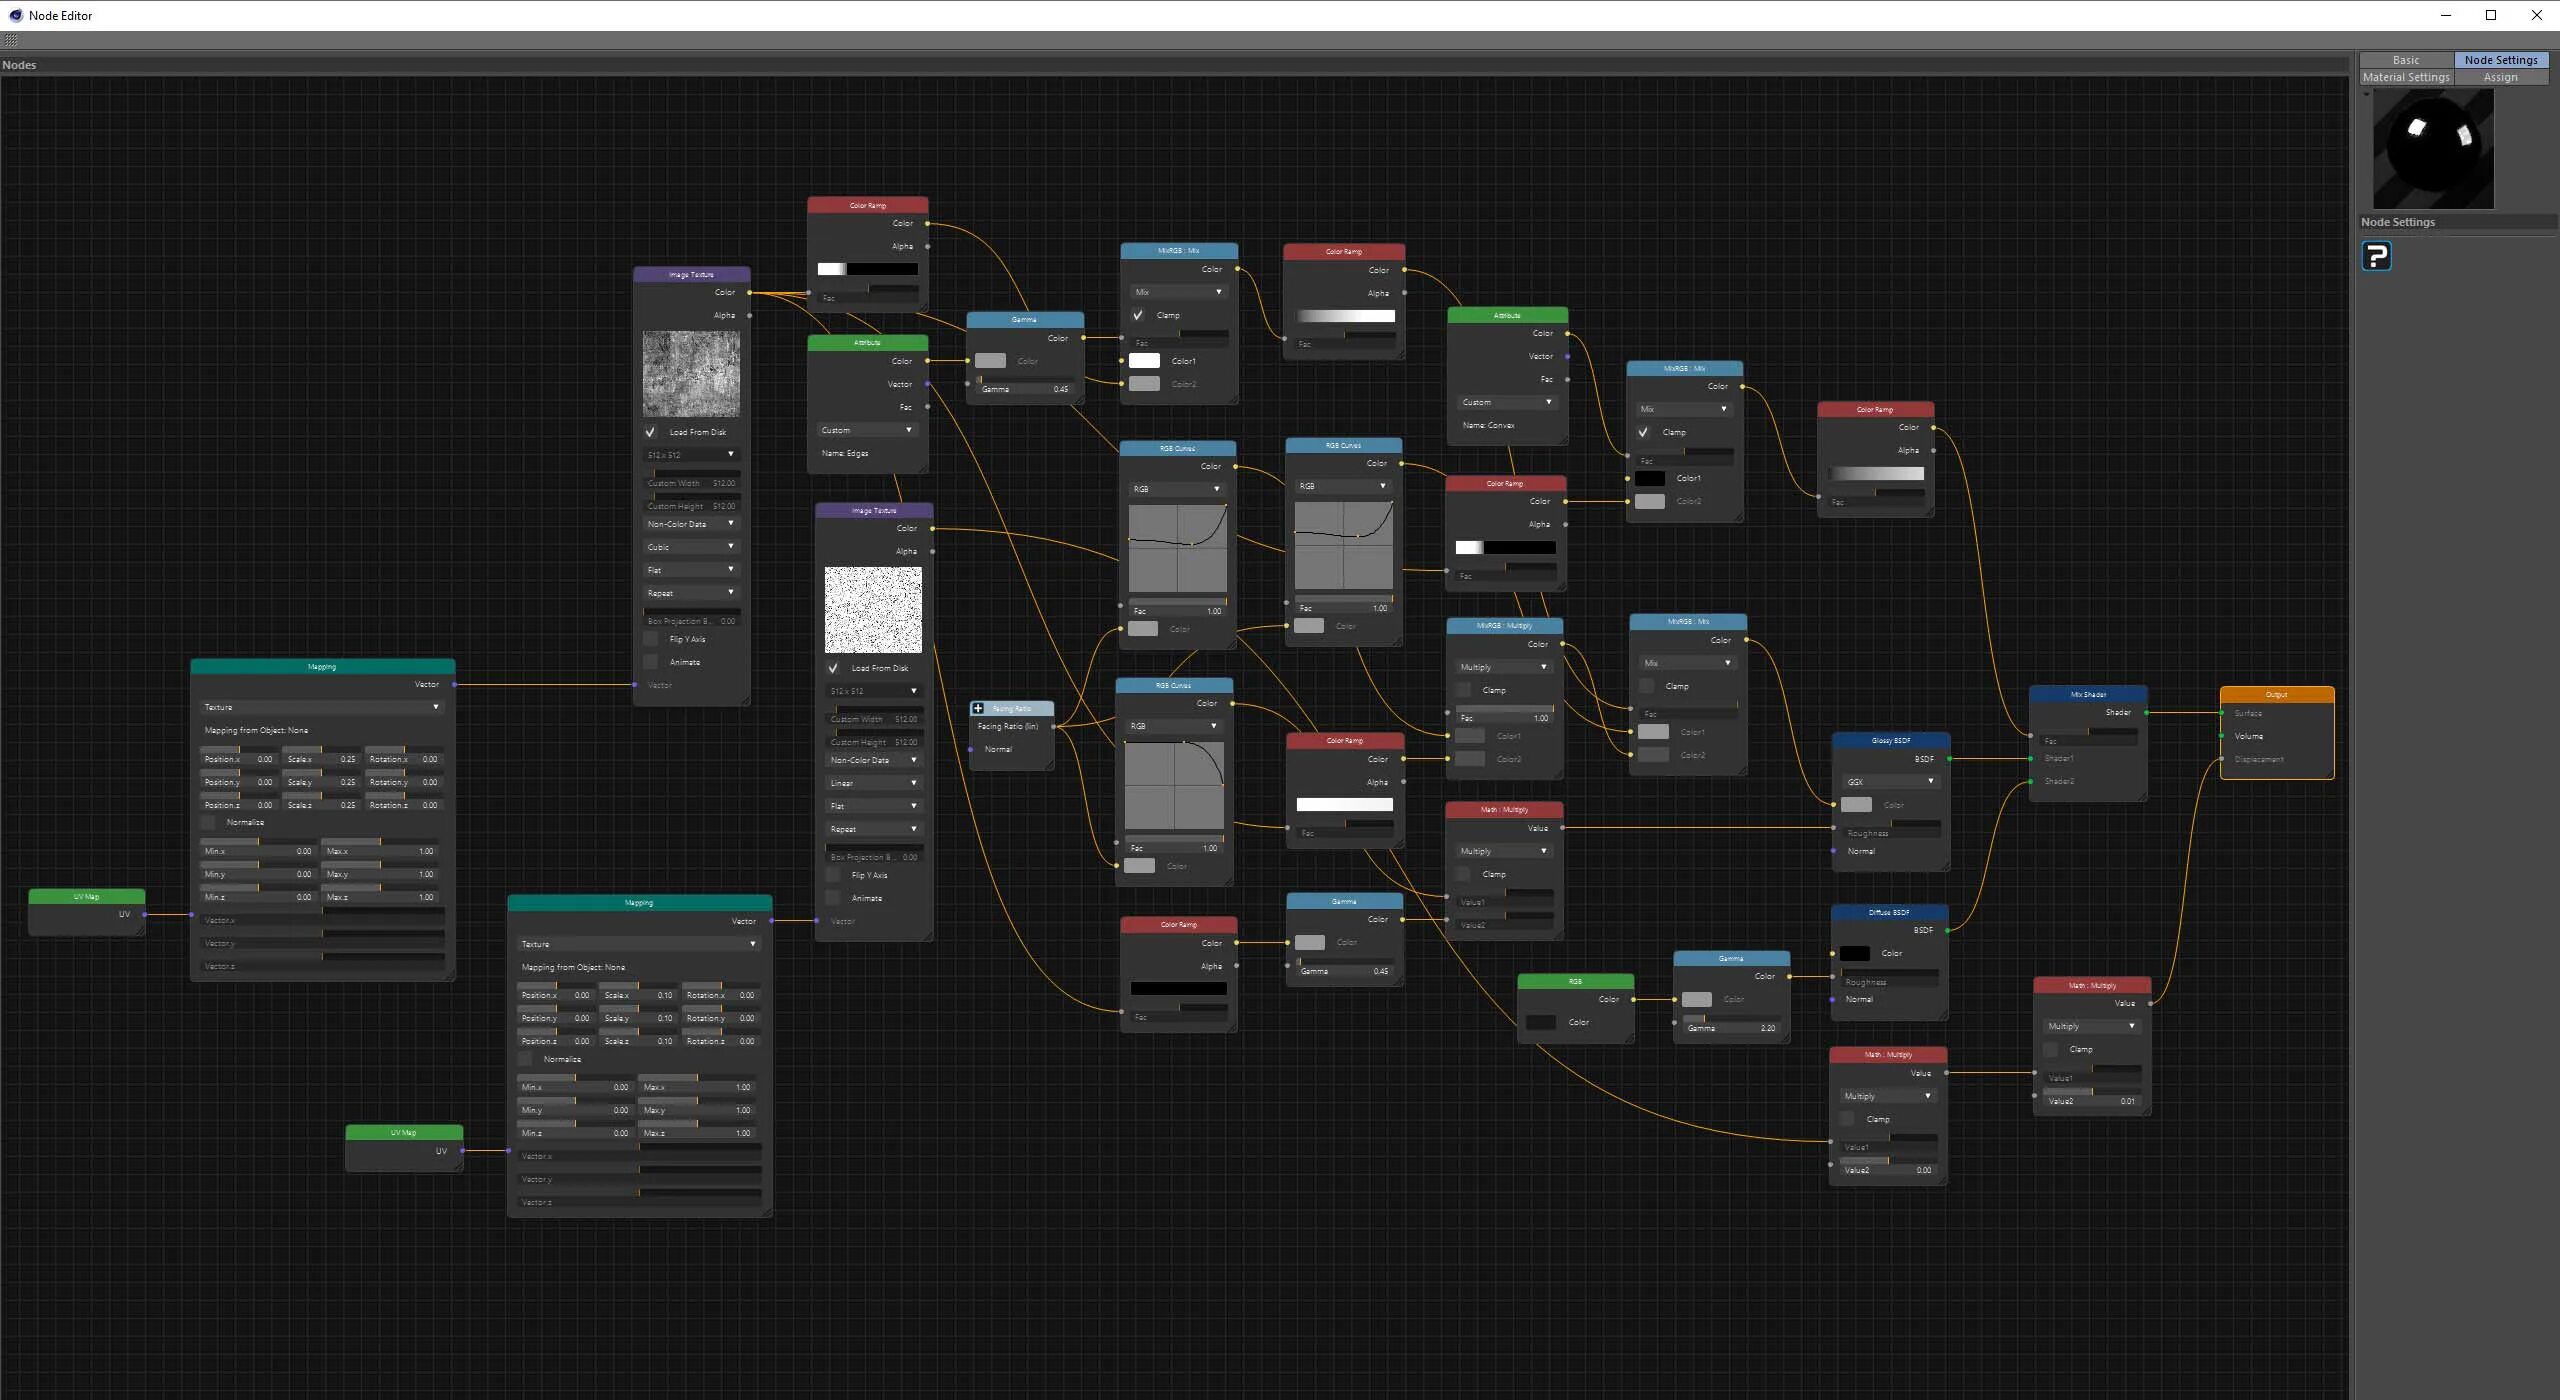
Task: Enable Clamp in Math node with Value2 0.01
Action: [2051, 1049]
